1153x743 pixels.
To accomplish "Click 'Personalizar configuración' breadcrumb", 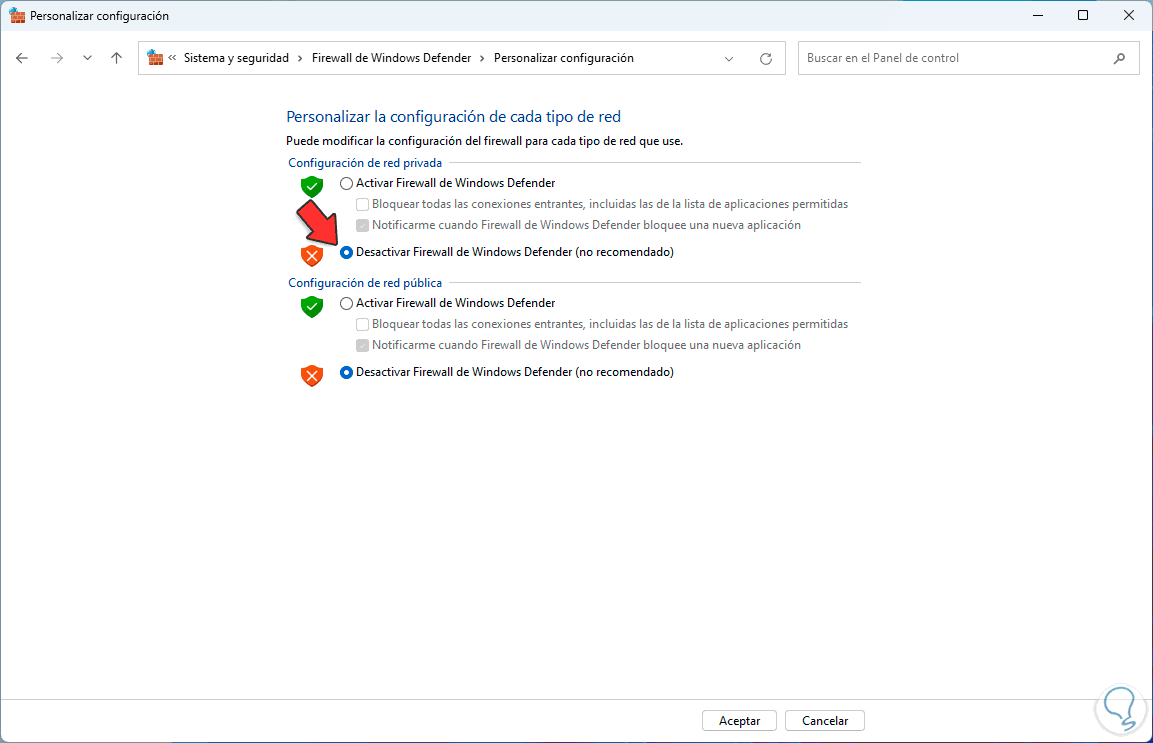I will click(563, 58).
